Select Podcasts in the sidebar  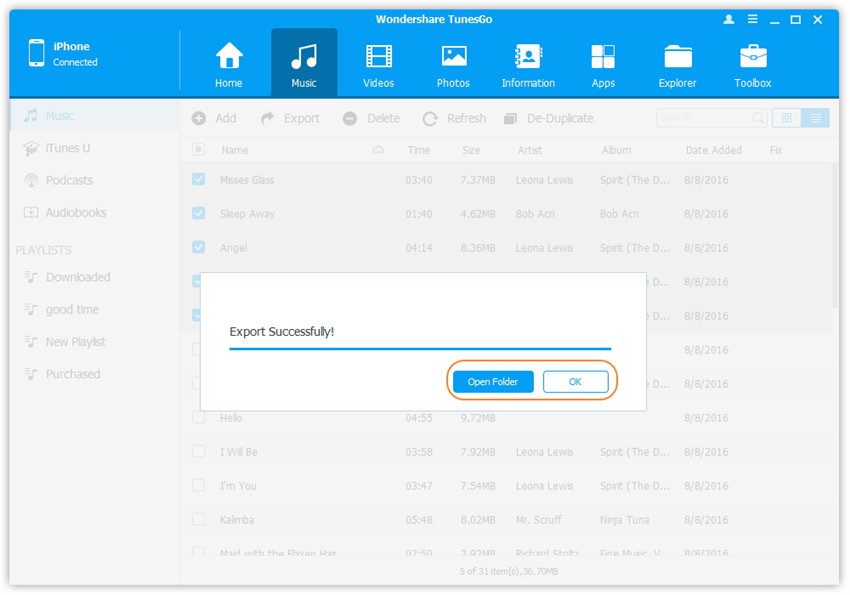pyautogui.click(x=69, y=181)
